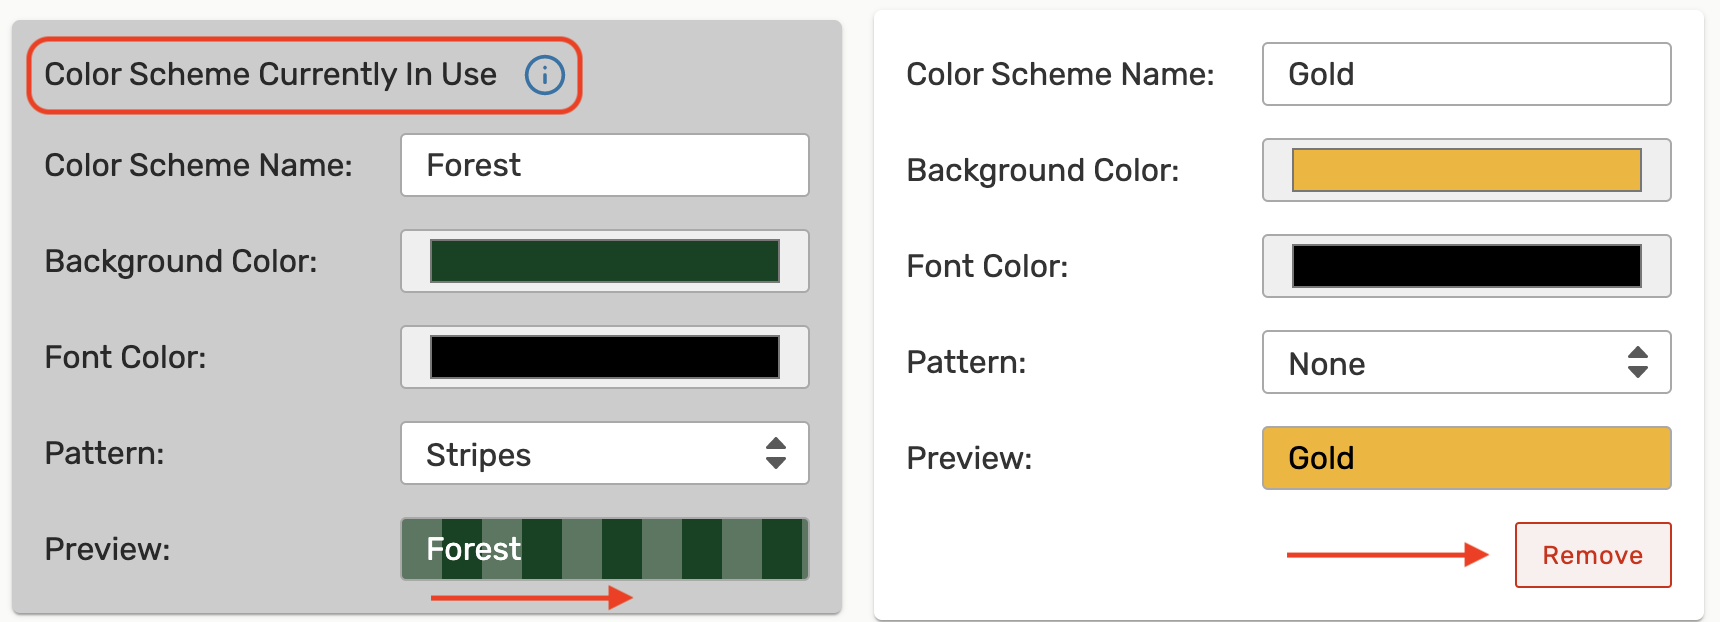Open the Stripes pattern dropdown
The image size is (1720, 622).
[x=605, y=453]
